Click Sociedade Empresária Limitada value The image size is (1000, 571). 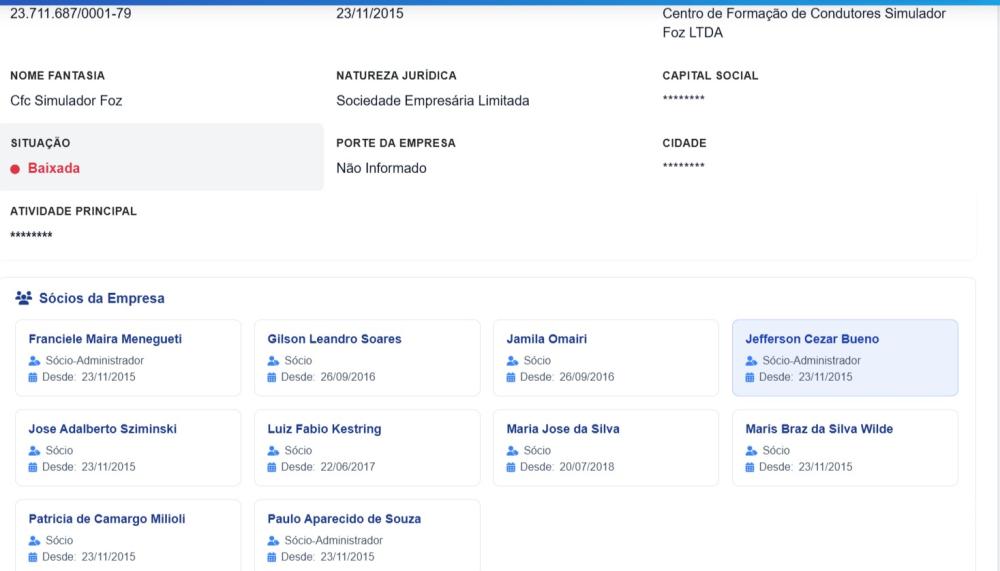point(432,101)
